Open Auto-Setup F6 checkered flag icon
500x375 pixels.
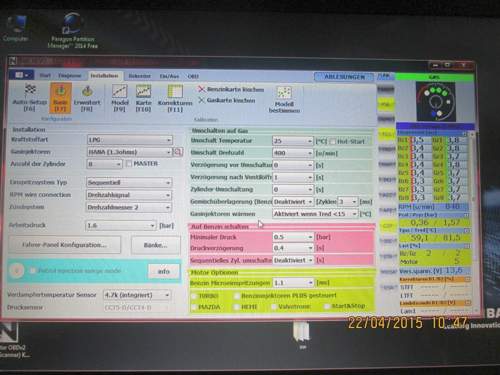(30, 90)
